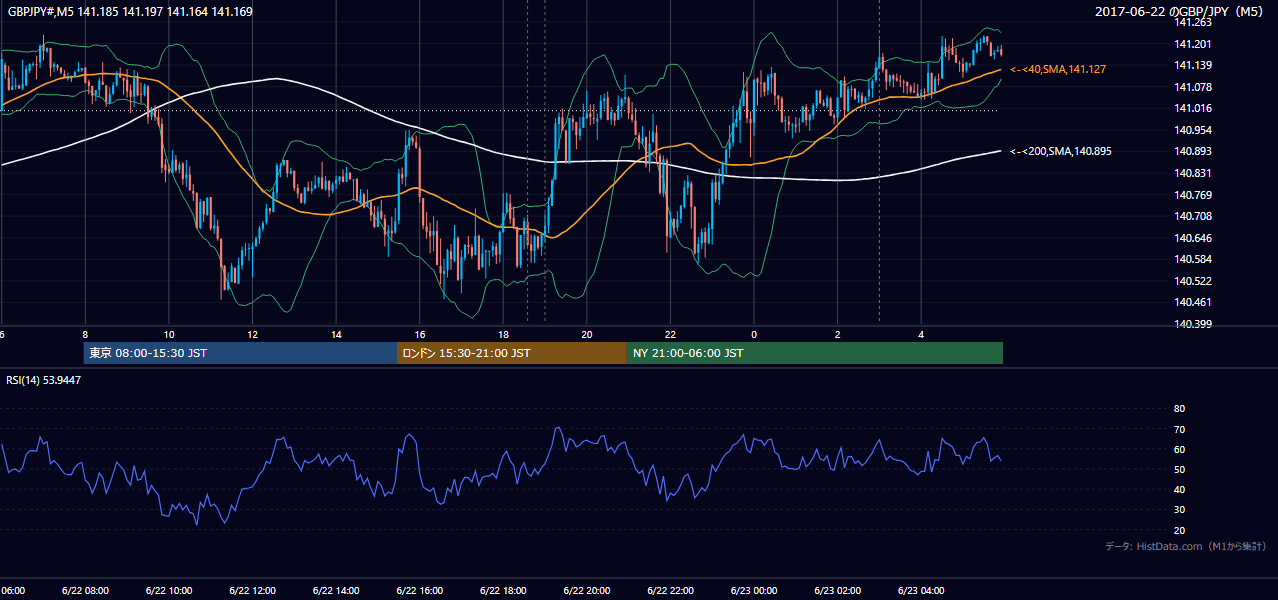The height and width of the screenshot is (600, 1278).
Task: Click price level 141.263 on the price axis
Action: tap(1192, 22)
